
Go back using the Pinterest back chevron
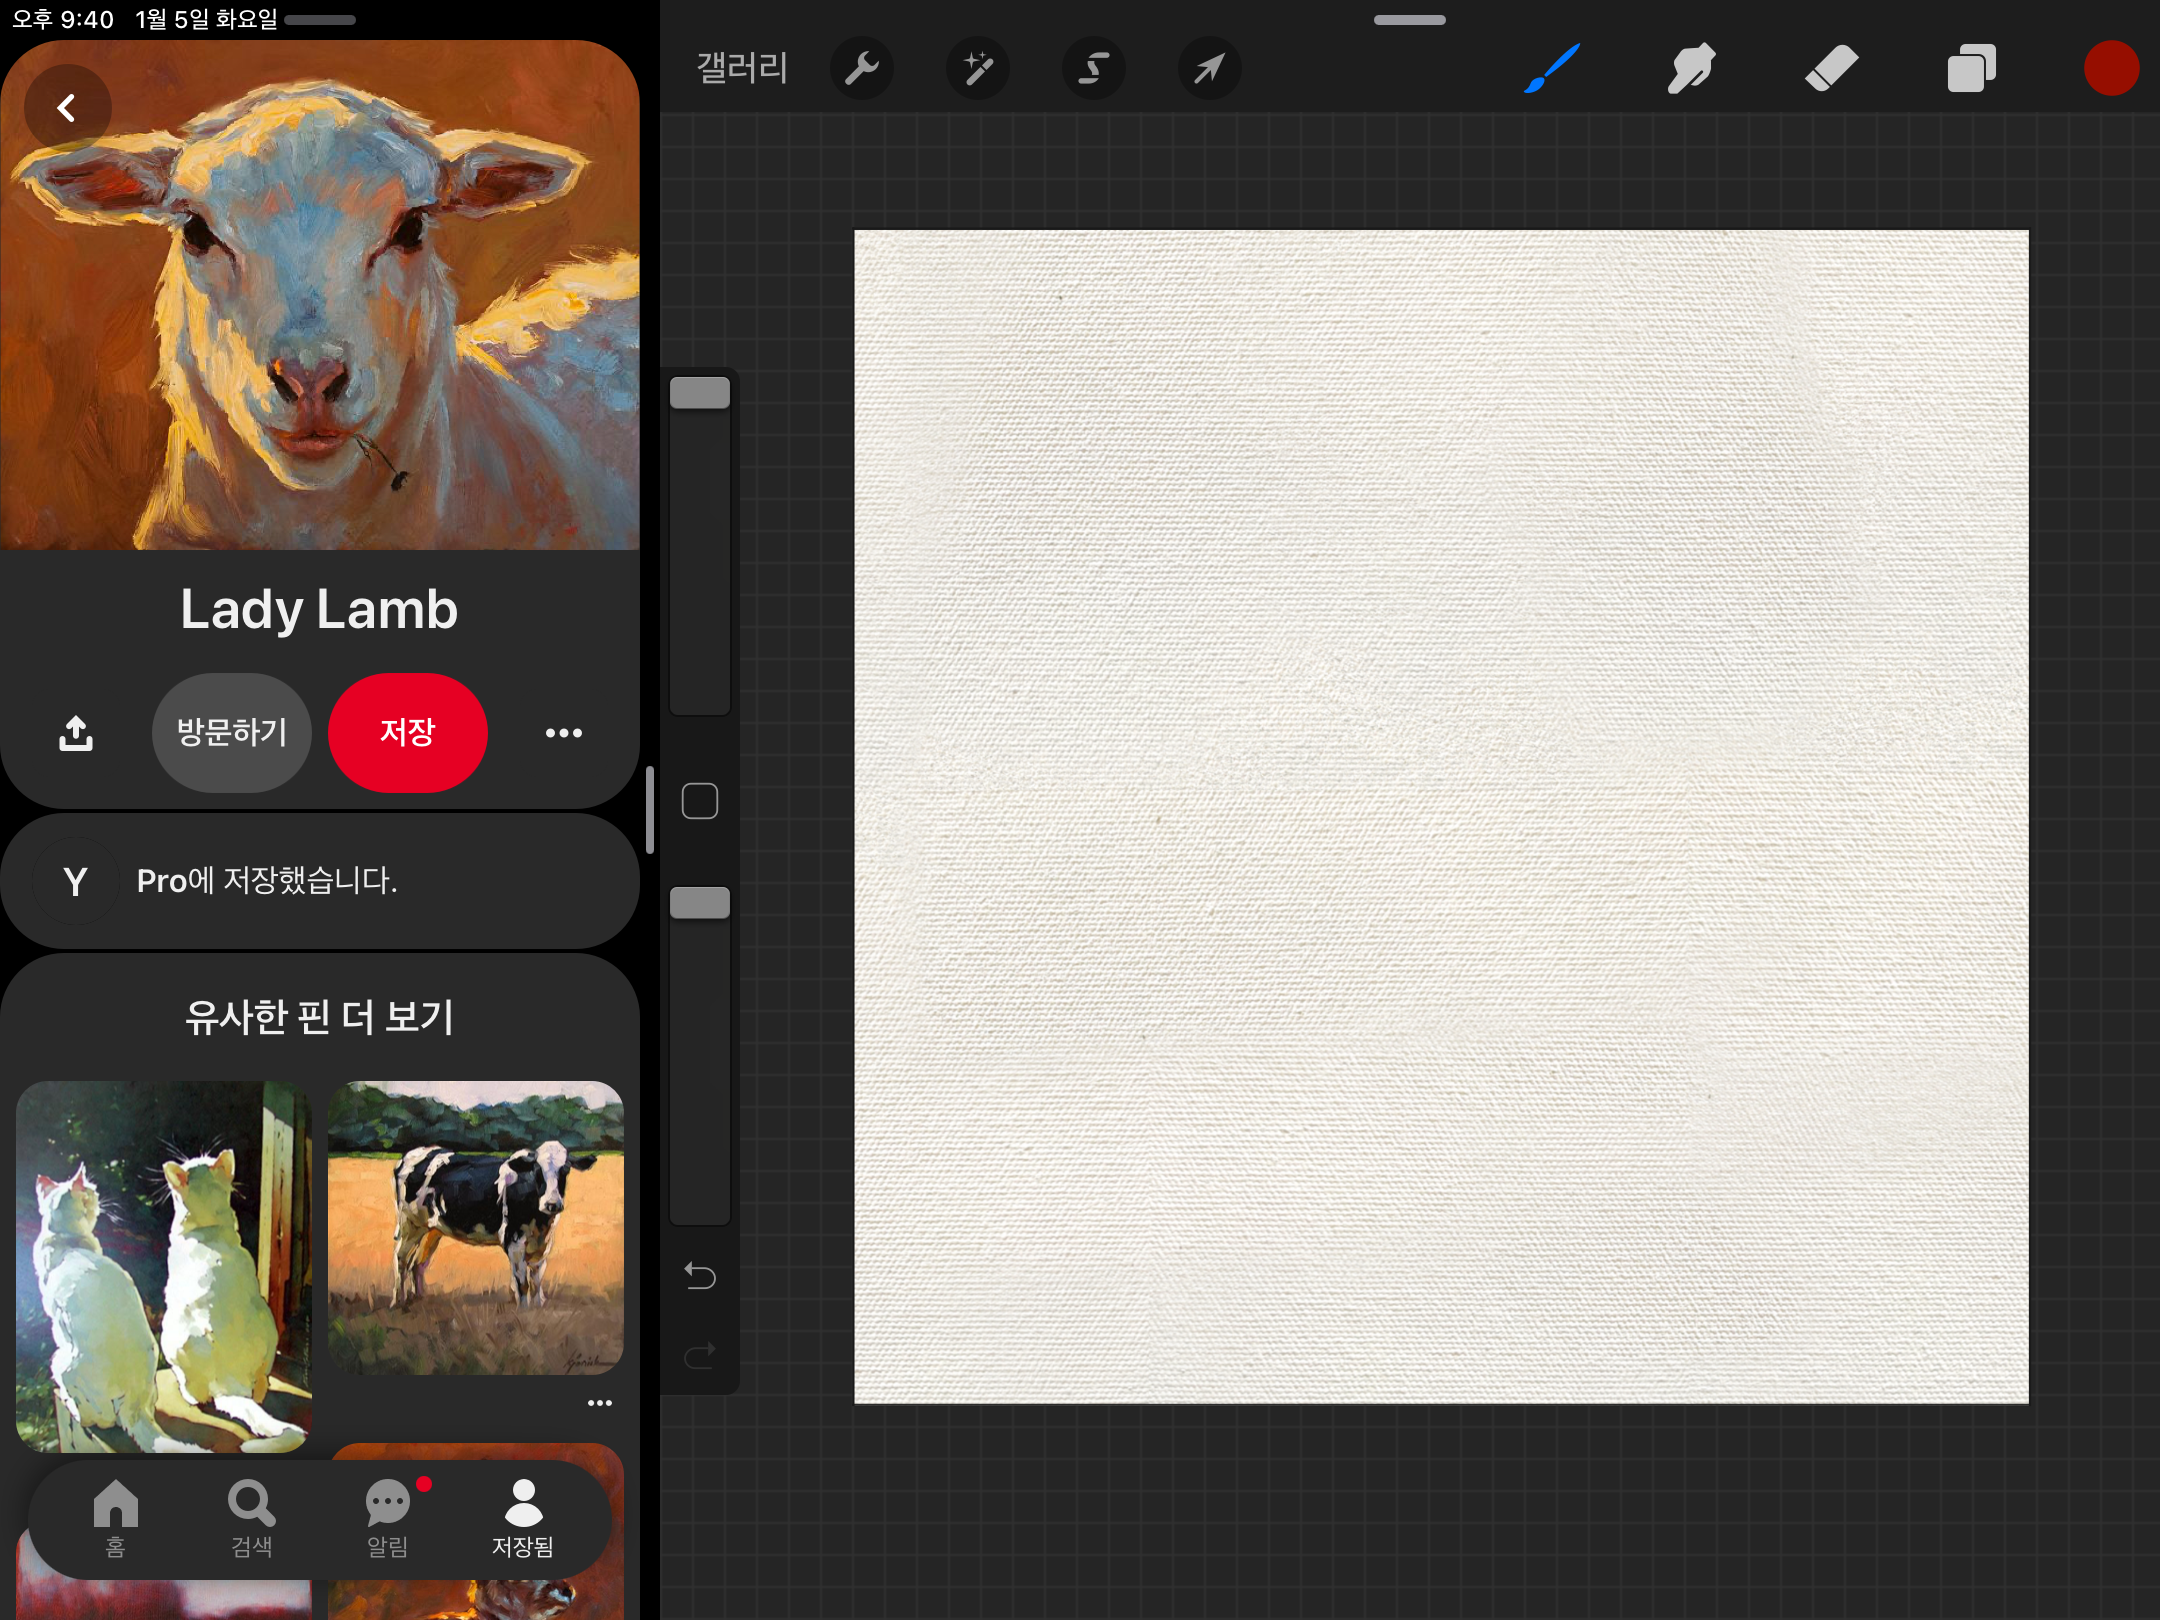(x=67, y=108)
